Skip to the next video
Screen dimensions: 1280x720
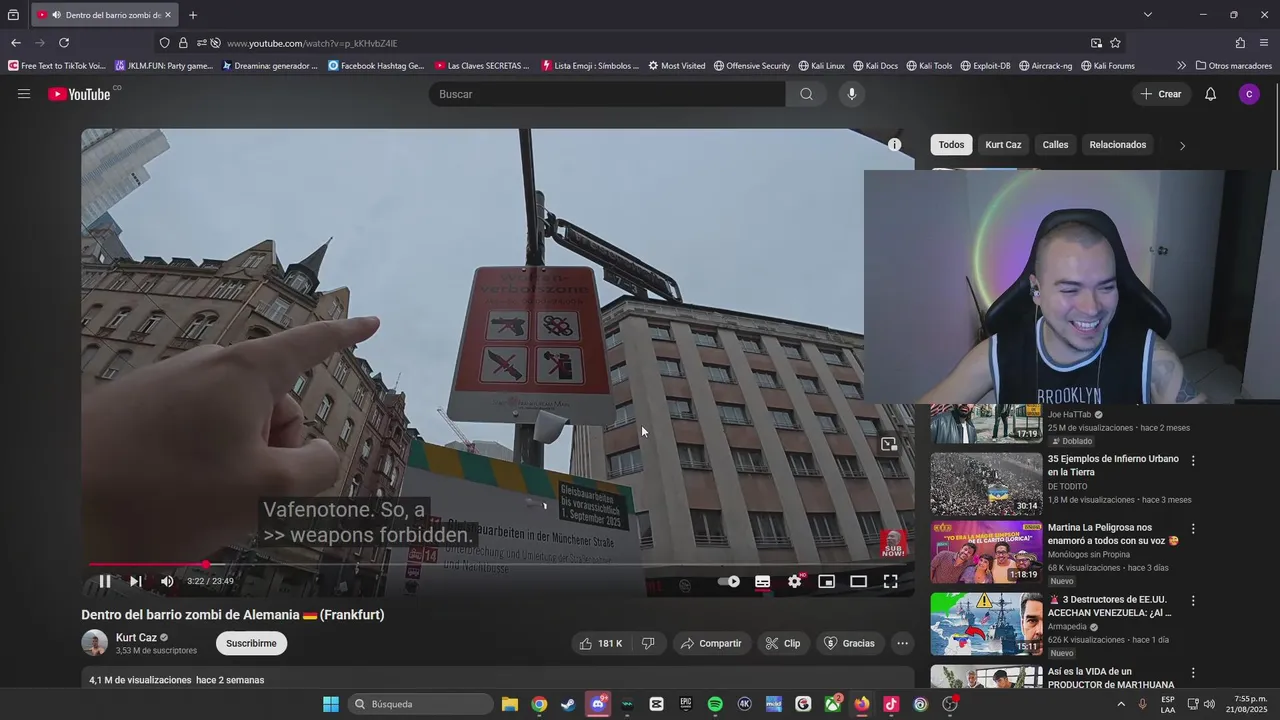click(x=136, y=581)
